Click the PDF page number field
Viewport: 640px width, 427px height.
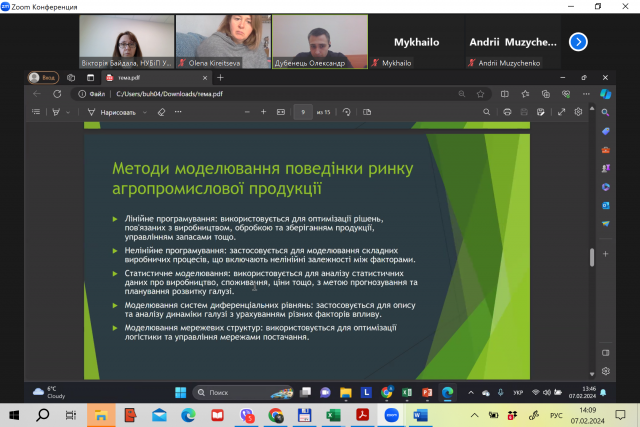coord(301,112)
